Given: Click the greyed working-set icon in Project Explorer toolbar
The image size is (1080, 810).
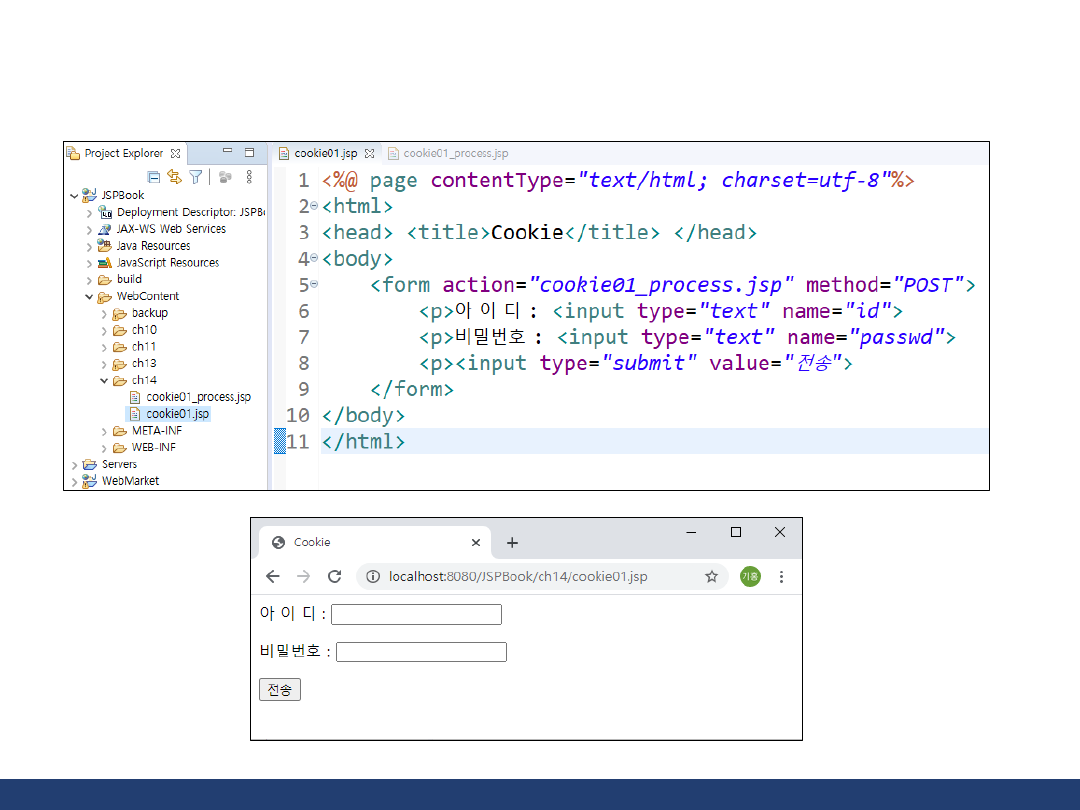Looking at the screenshot, I should pos(225,178).
